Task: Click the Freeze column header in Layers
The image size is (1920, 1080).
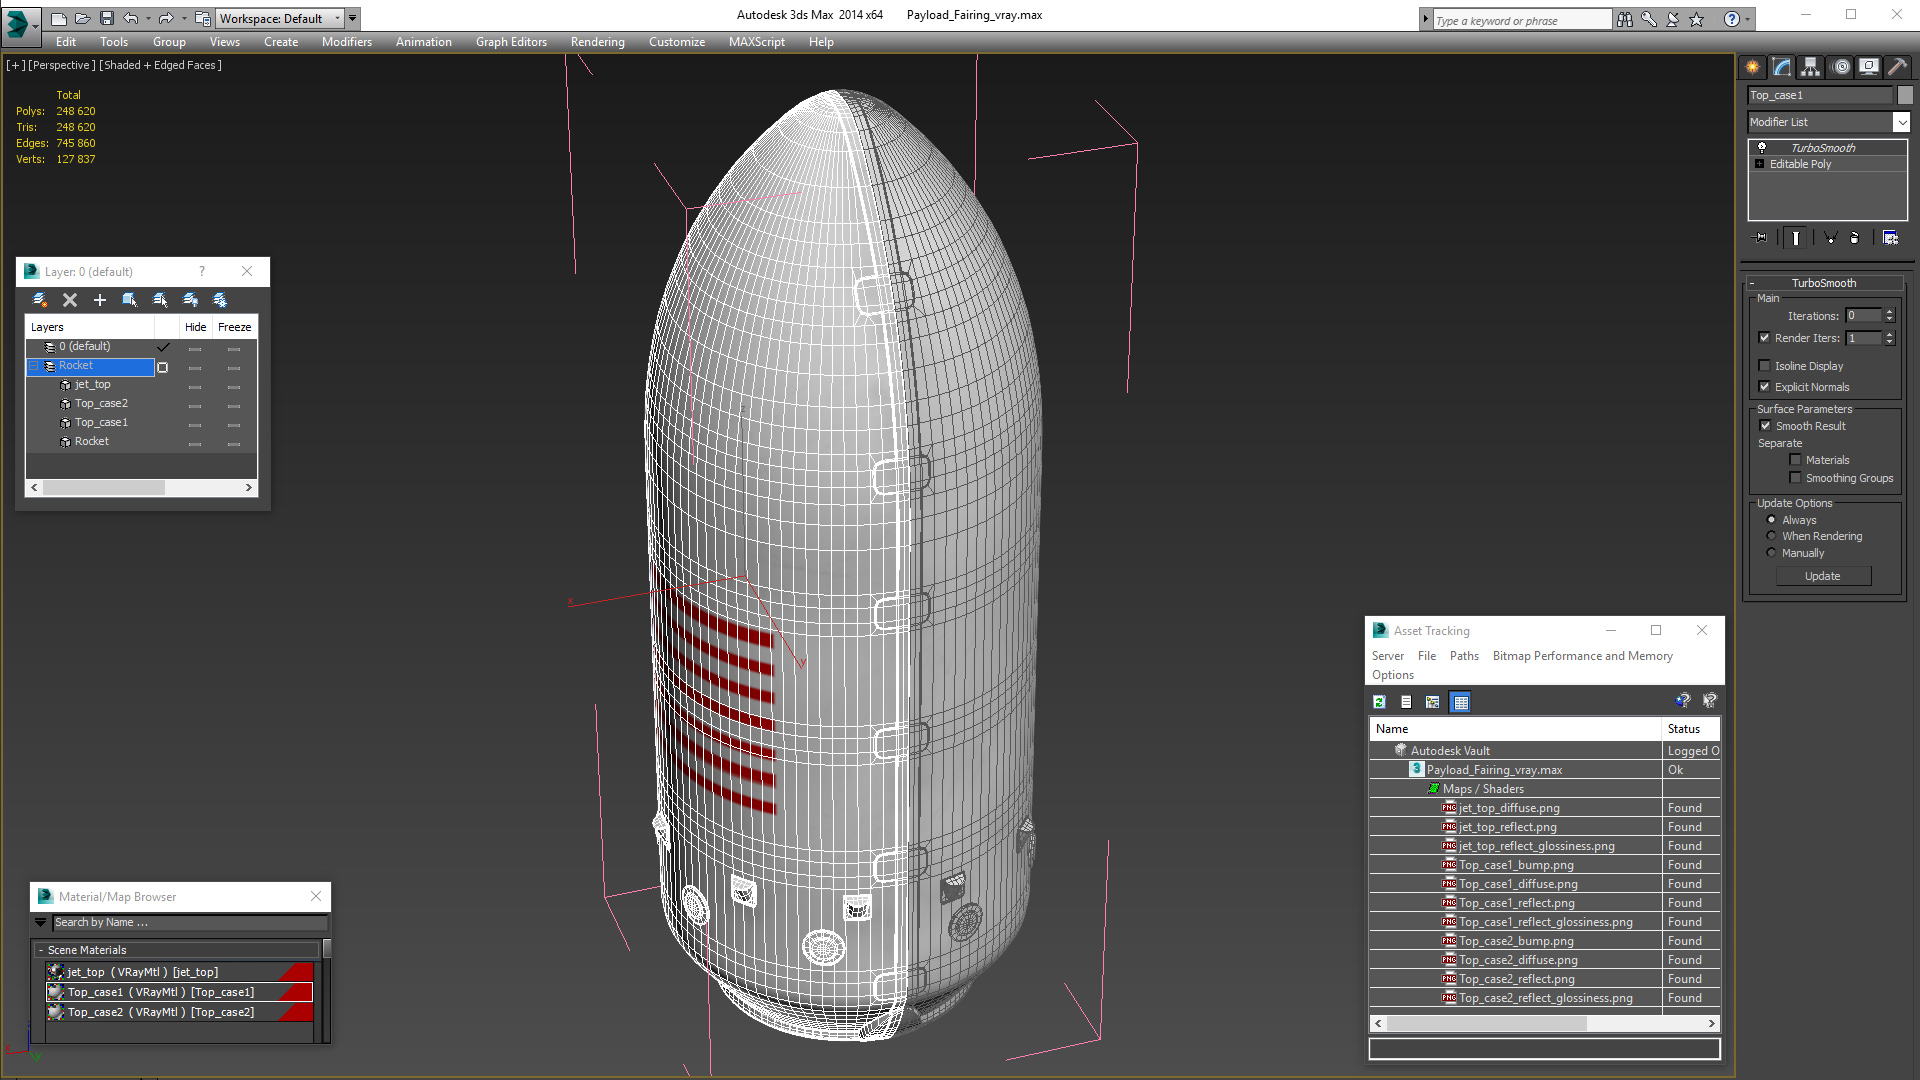Action: click(235, 327)
